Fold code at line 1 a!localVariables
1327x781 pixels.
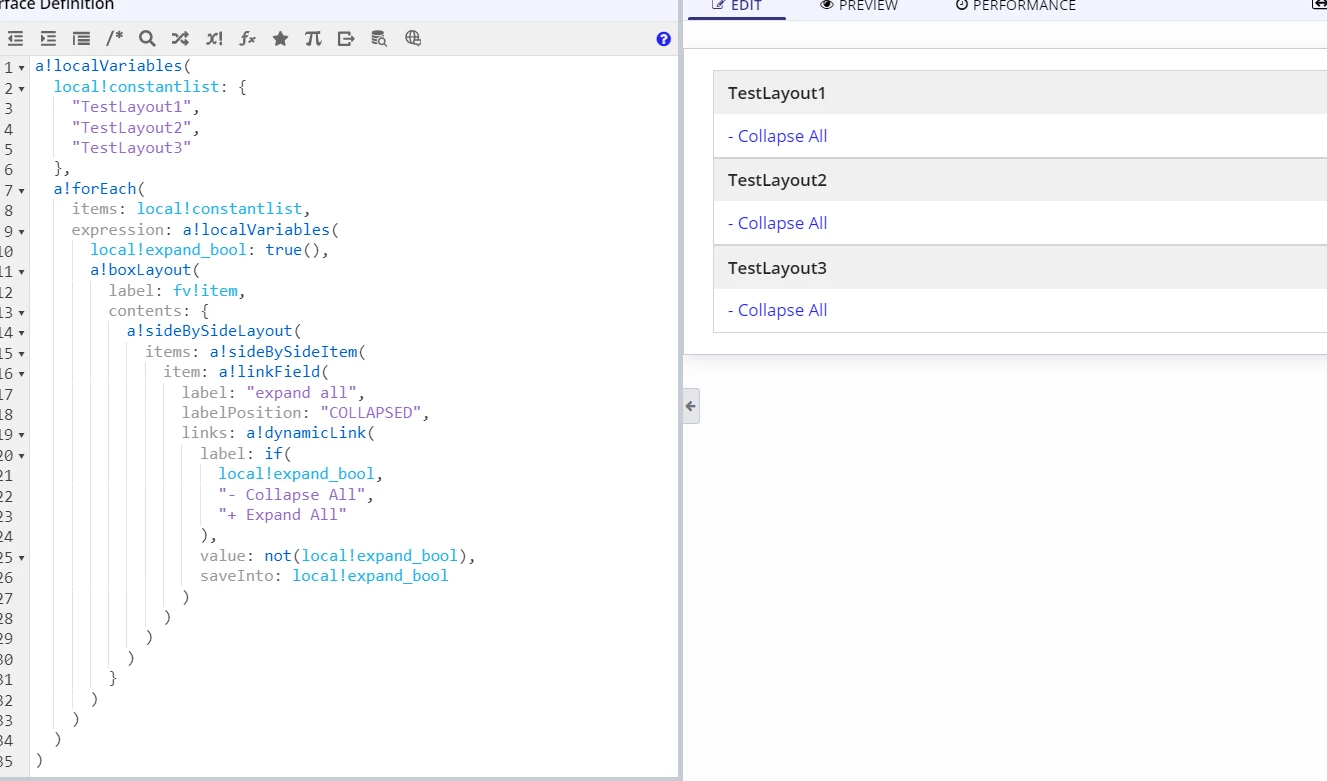(x=22, y=67)
